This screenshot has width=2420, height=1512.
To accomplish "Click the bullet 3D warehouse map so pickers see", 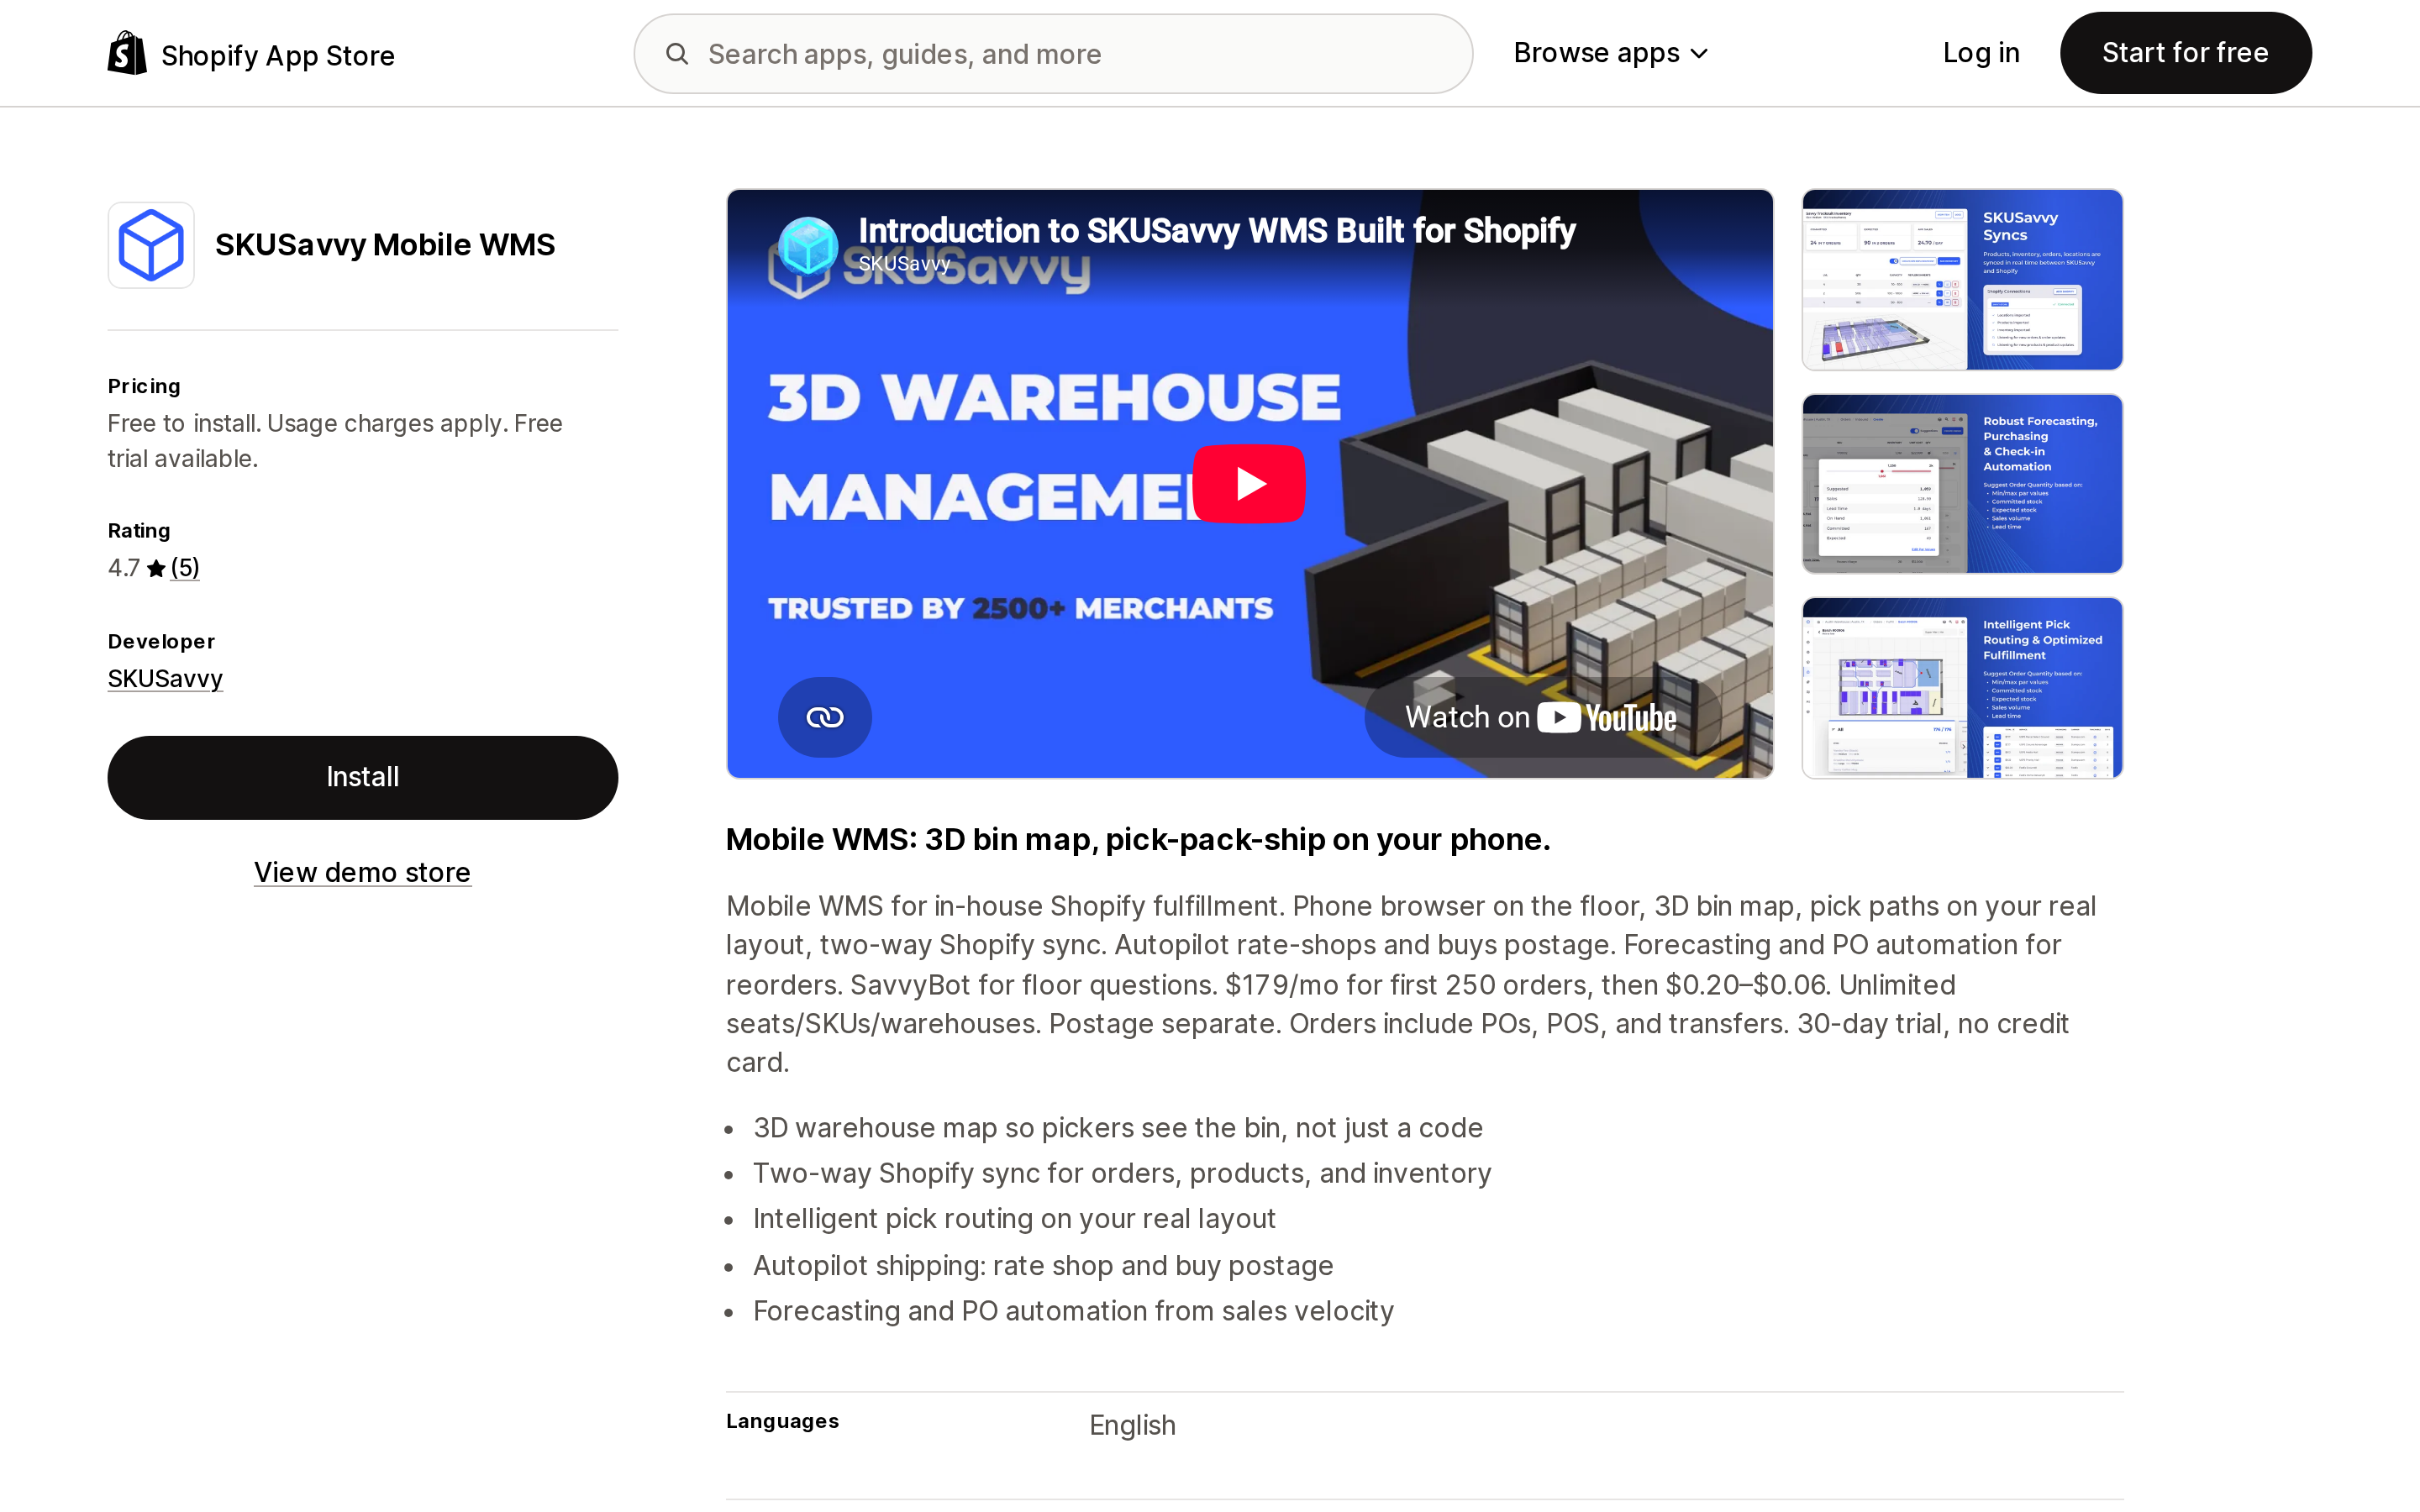I will [x=1117, y=1128].
